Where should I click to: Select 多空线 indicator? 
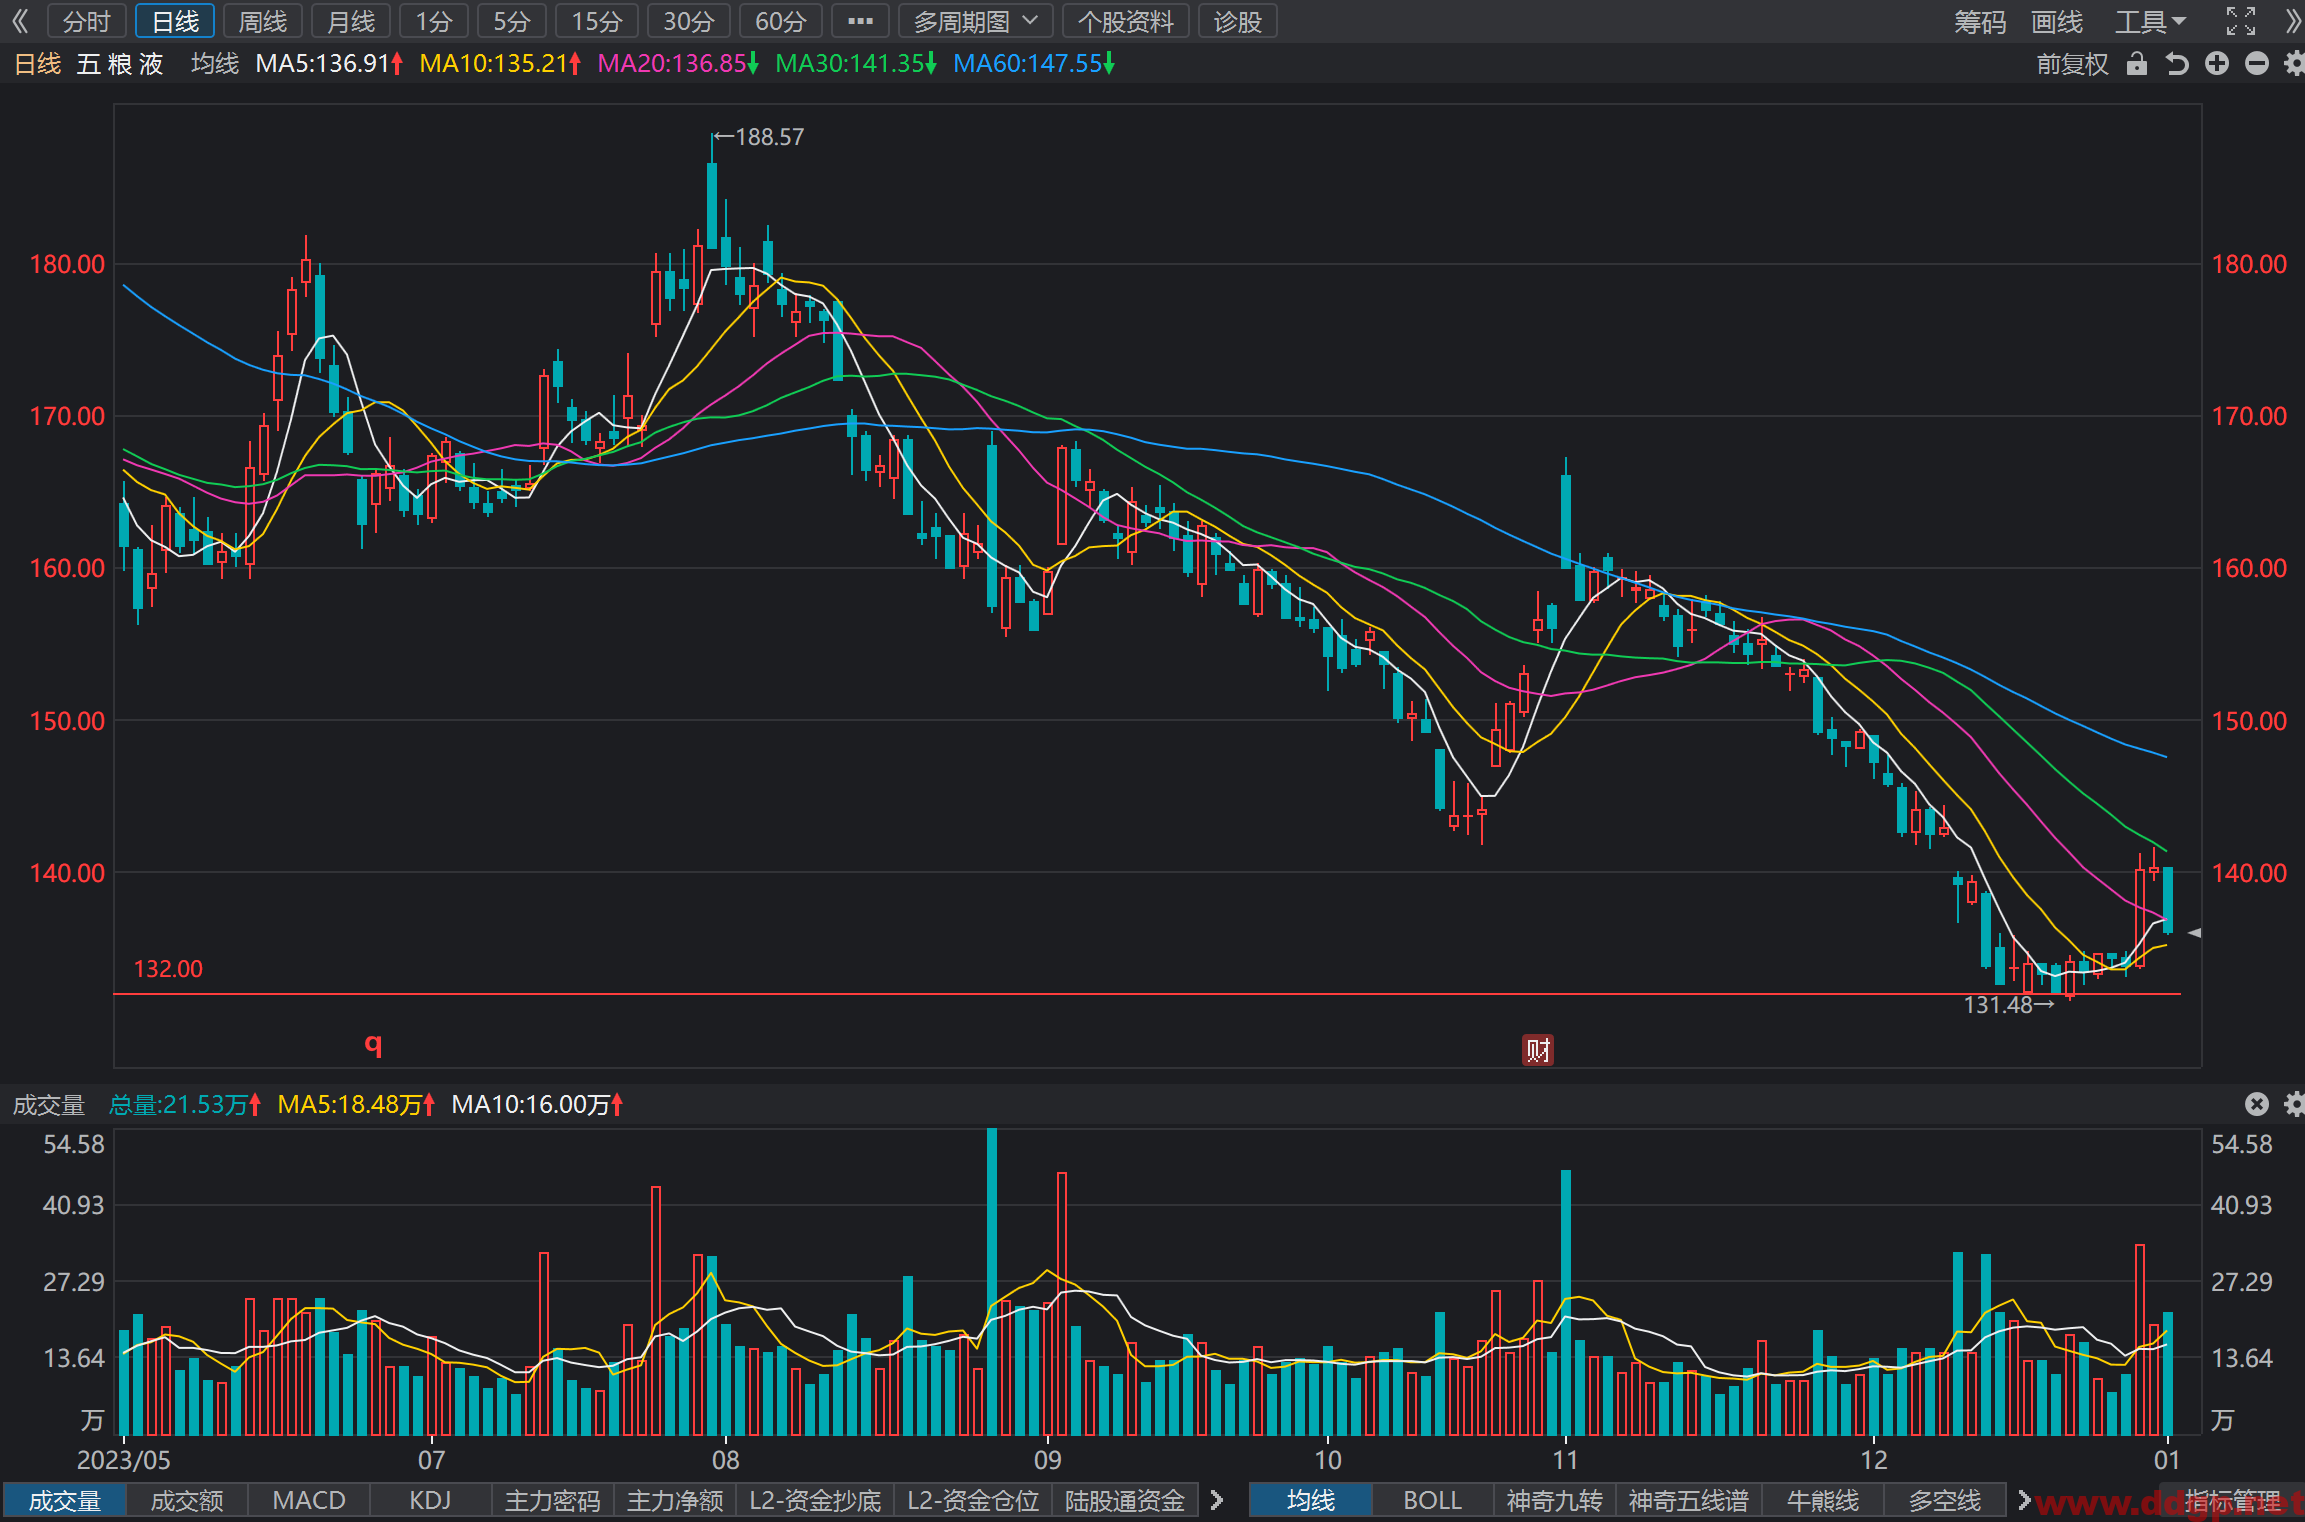click(x=1944, y=1500)
